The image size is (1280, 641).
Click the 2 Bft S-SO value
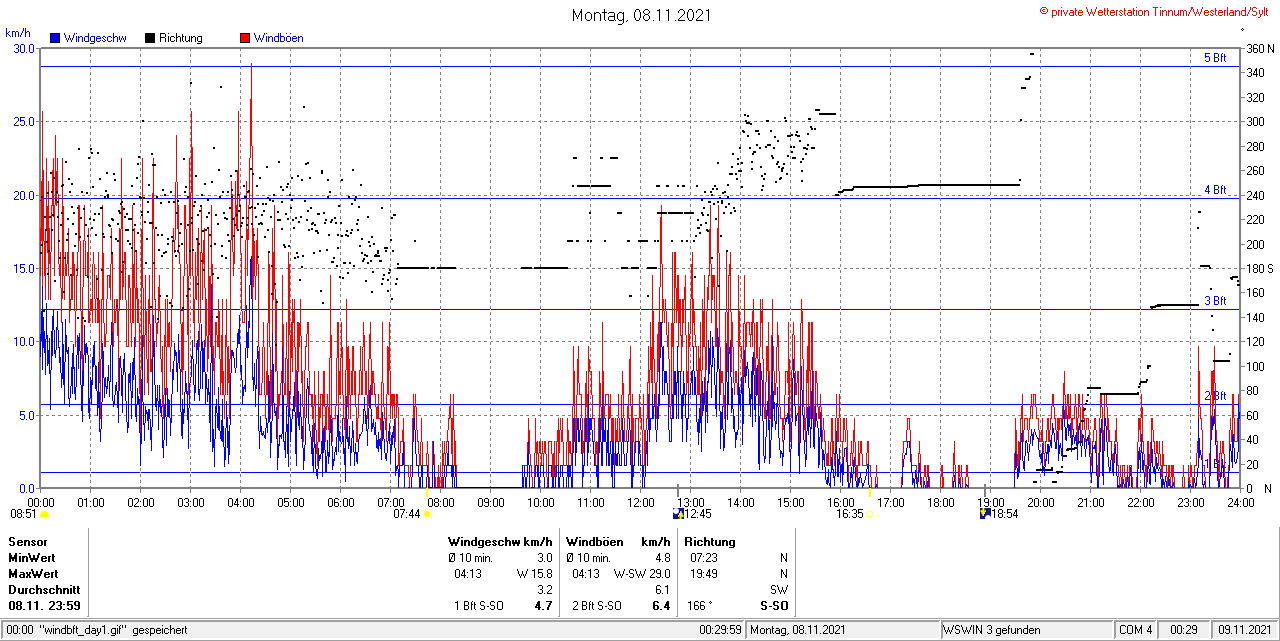pos(597,605)
